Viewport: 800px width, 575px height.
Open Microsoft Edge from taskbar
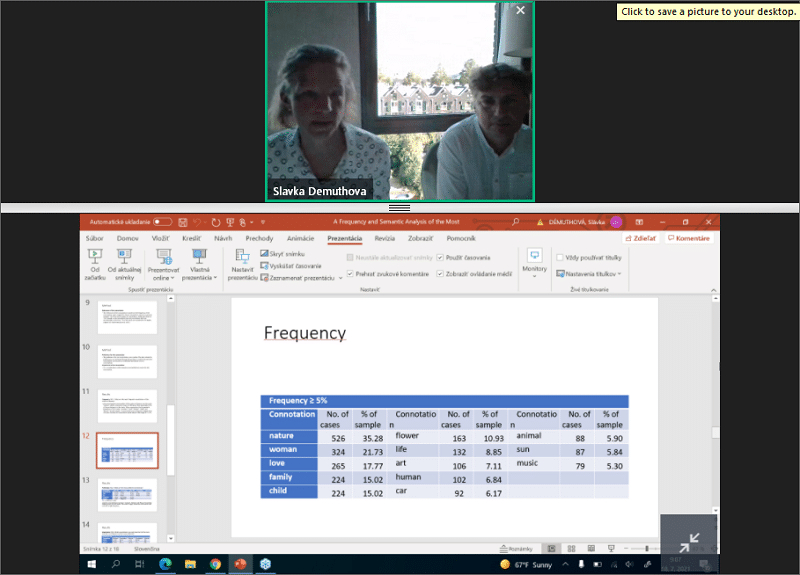click(164, 564)
